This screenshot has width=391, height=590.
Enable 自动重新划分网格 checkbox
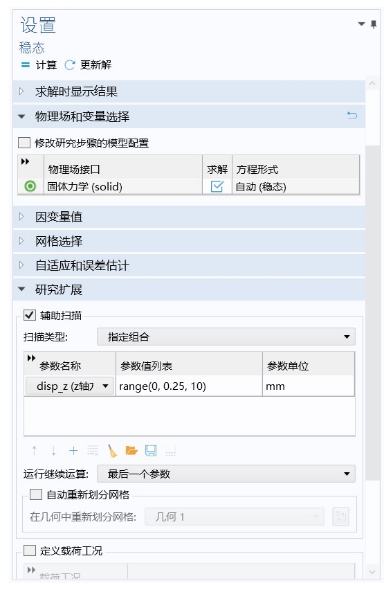point(36,494)
